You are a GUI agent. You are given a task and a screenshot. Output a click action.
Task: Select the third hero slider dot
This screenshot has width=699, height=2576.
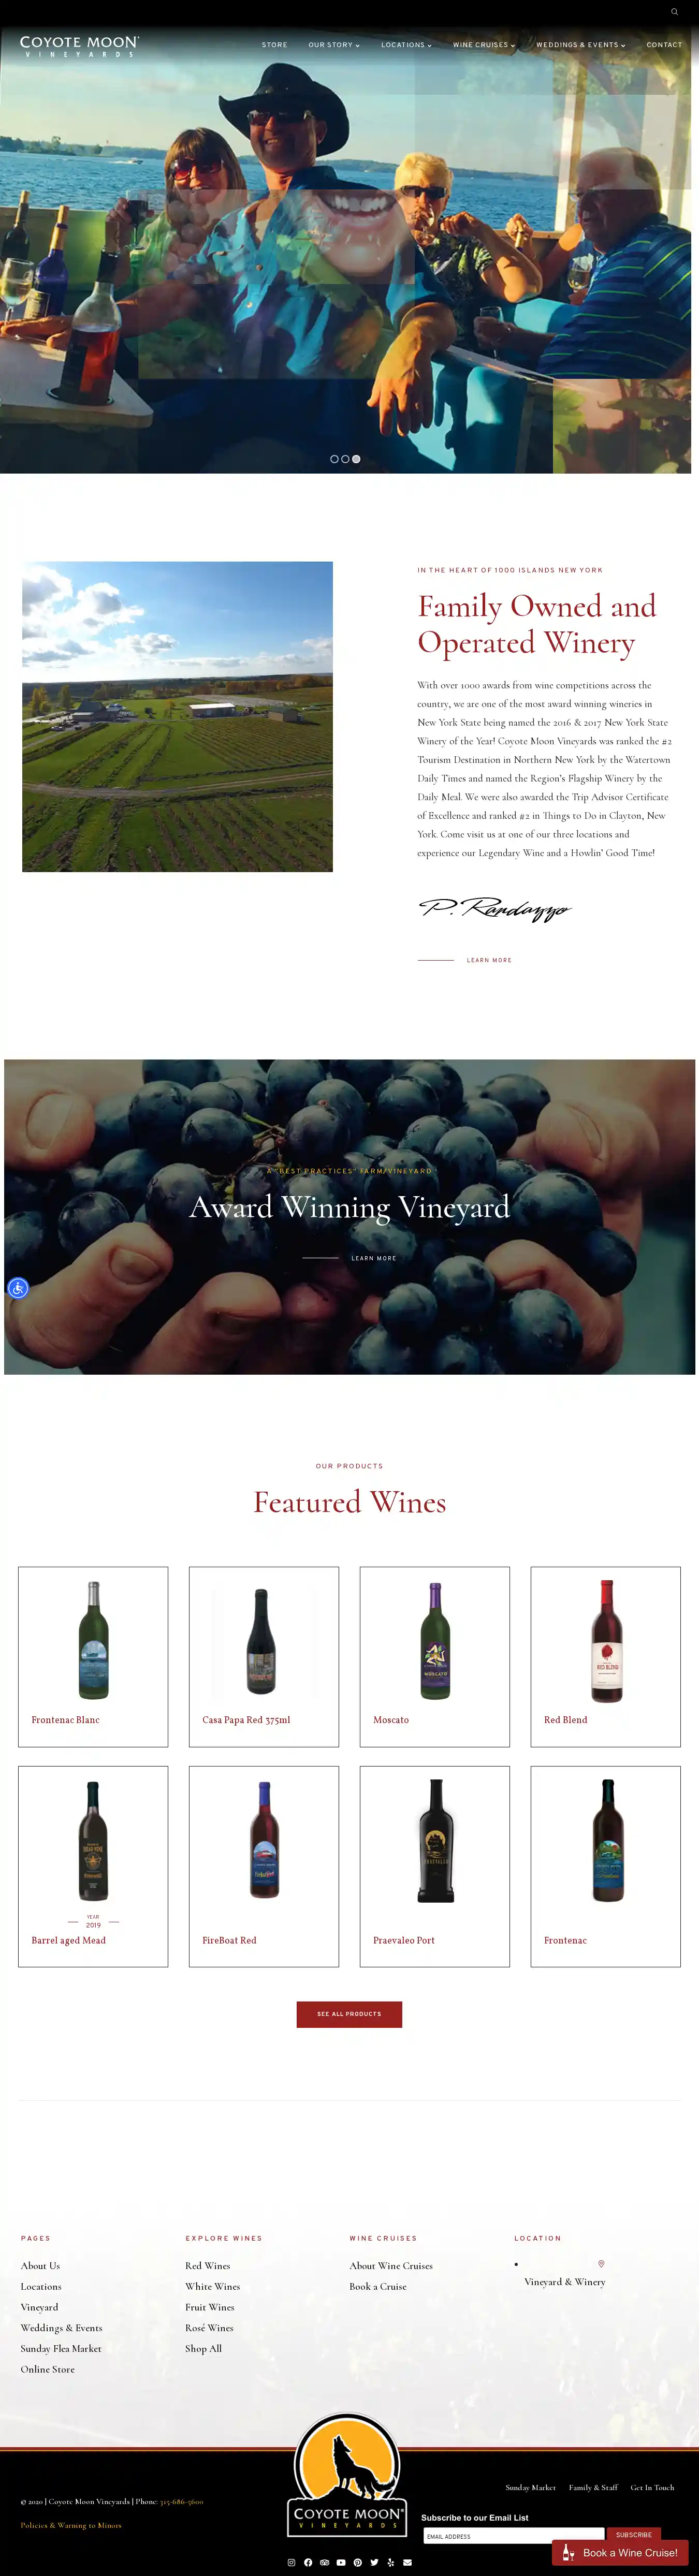tap(356, 459)
